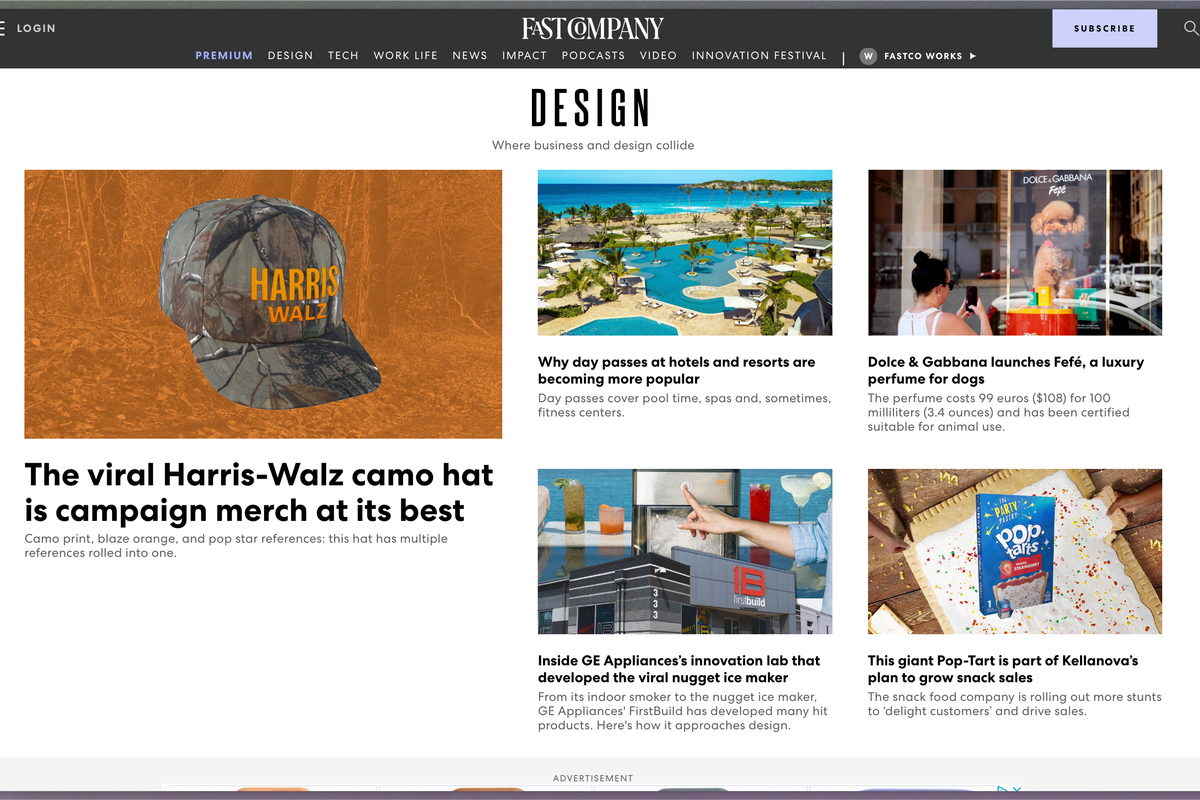Image resolution: width=1200 pixels, height=800 pixels.
Task: Go to the Podcasts section
Action: tap(593, 56)
